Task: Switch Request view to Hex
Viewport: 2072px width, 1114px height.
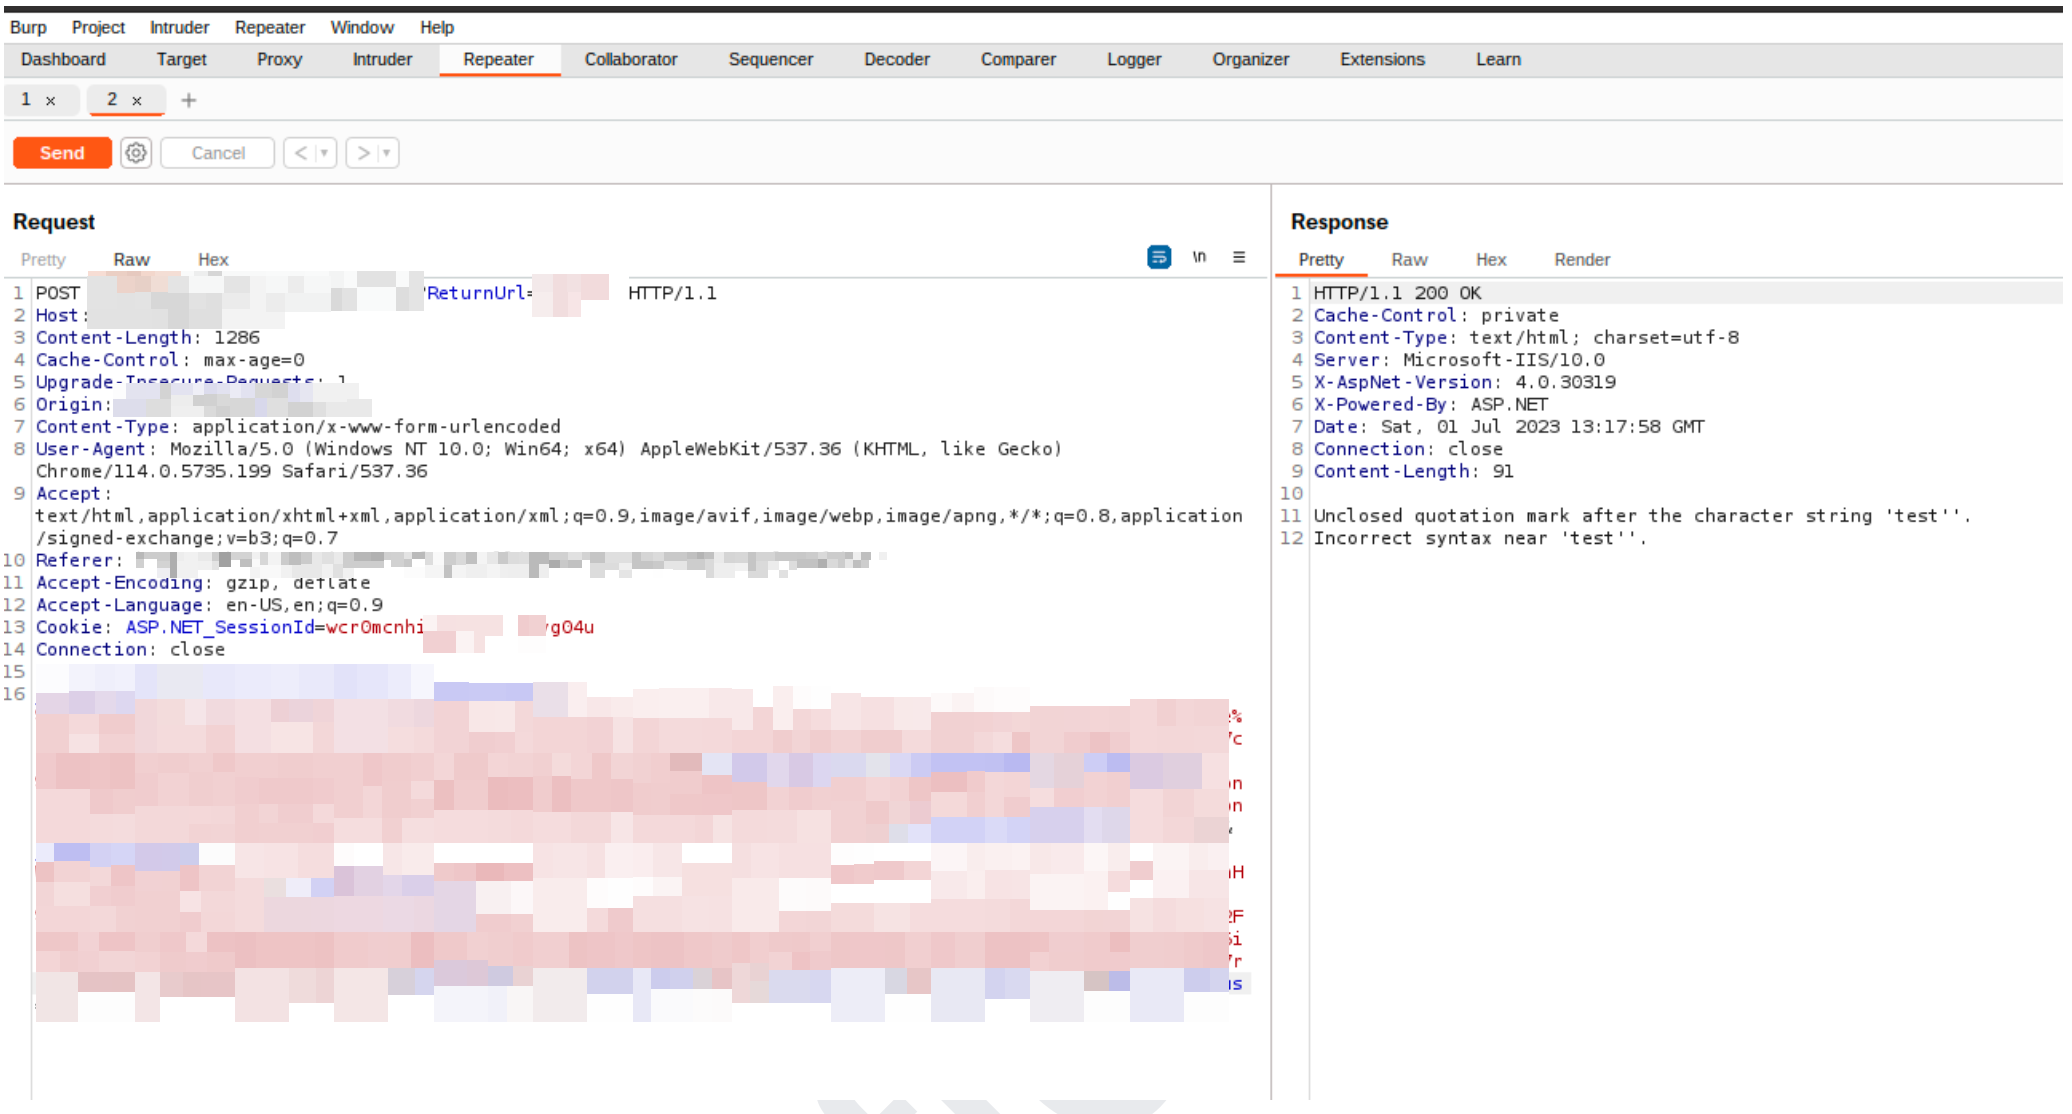Action: 213,259
